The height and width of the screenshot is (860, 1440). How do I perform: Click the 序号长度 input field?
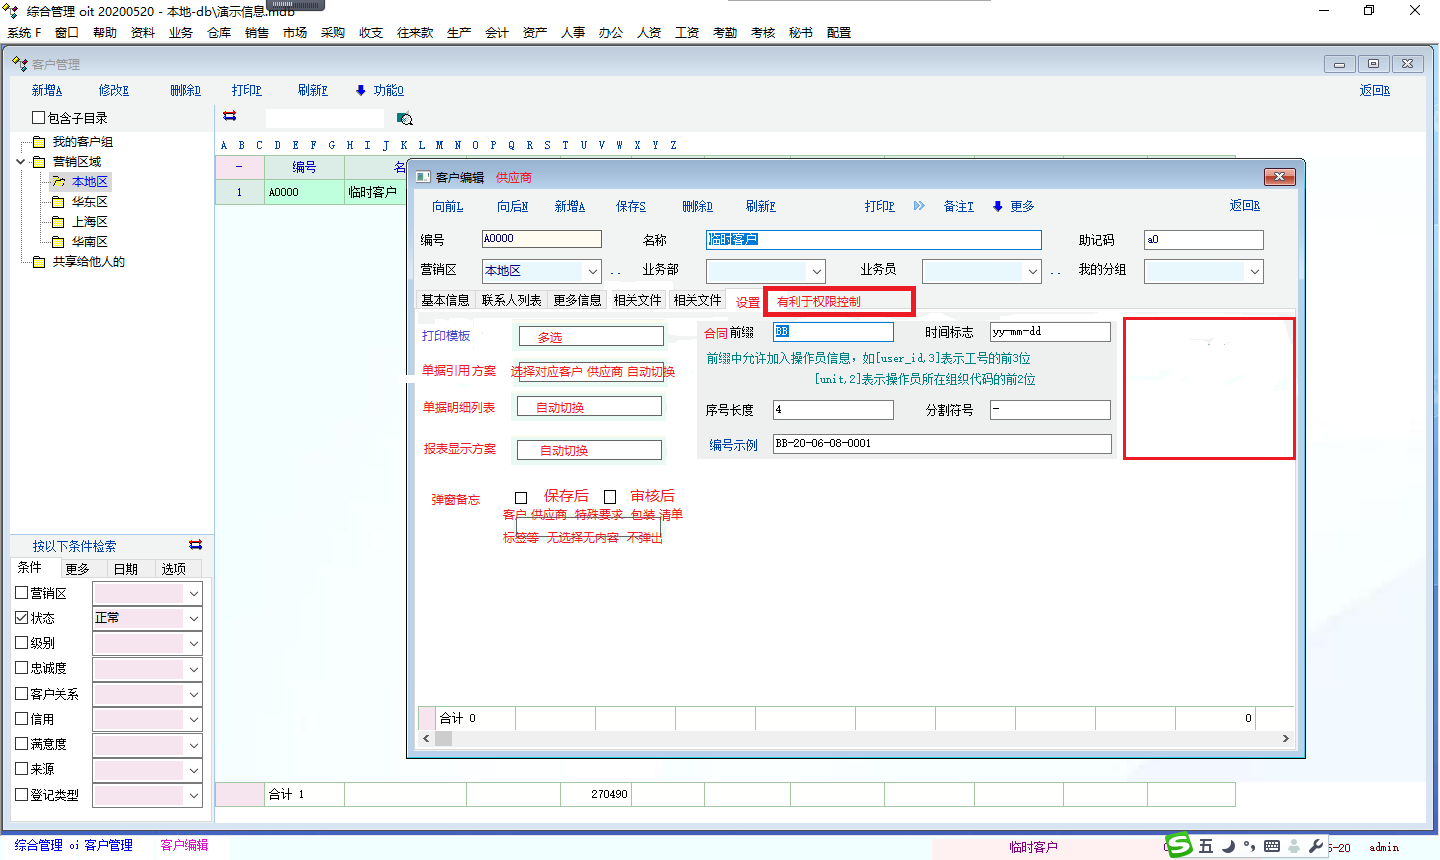point(832,410)
